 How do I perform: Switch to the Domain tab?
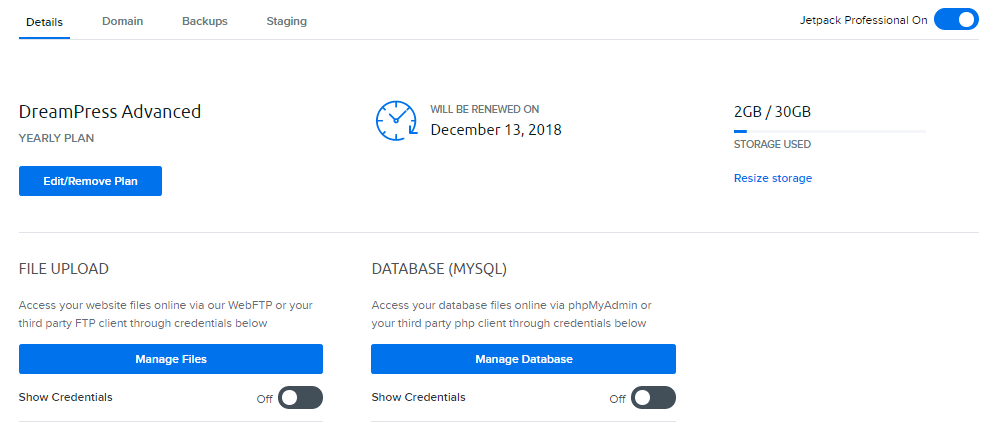click(x=122, y=21)
